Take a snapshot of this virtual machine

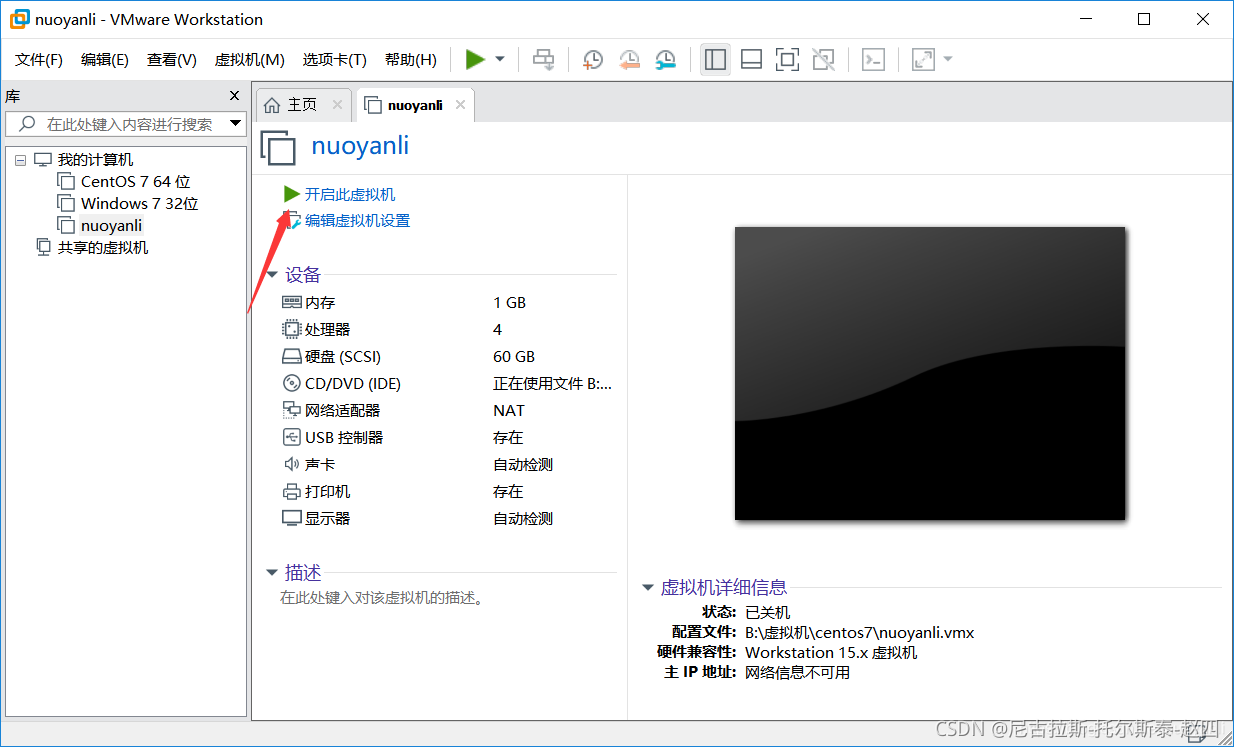(x=592, y=59)
